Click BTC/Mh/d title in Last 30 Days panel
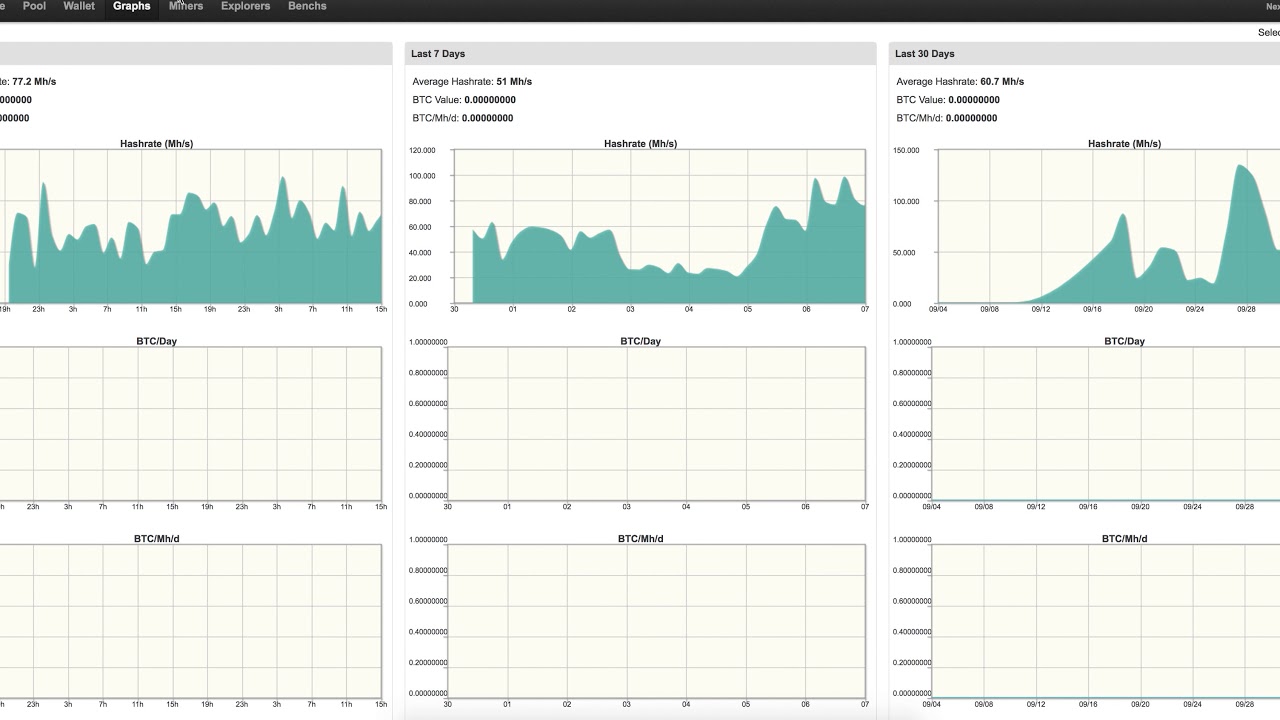Screen dimensions: 1280x720 click(x=1124, y=539)
